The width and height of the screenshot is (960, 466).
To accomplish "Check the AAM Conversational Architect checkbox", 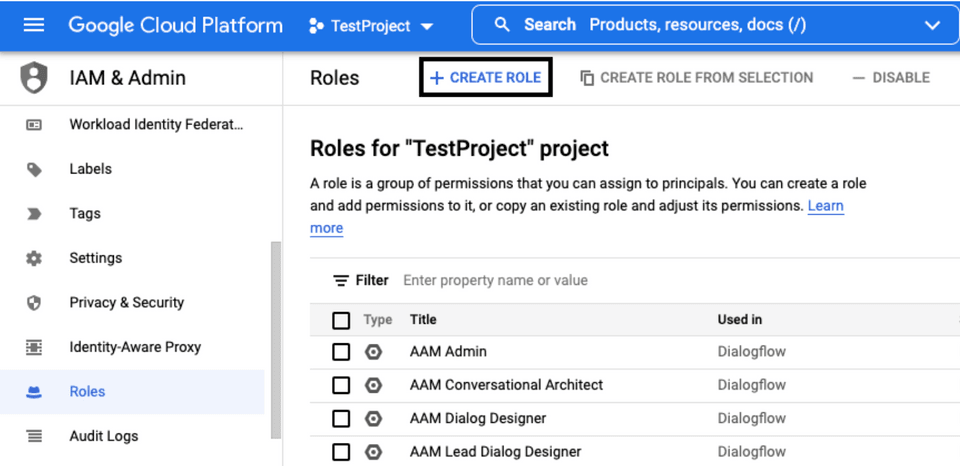I will (341, 385).
